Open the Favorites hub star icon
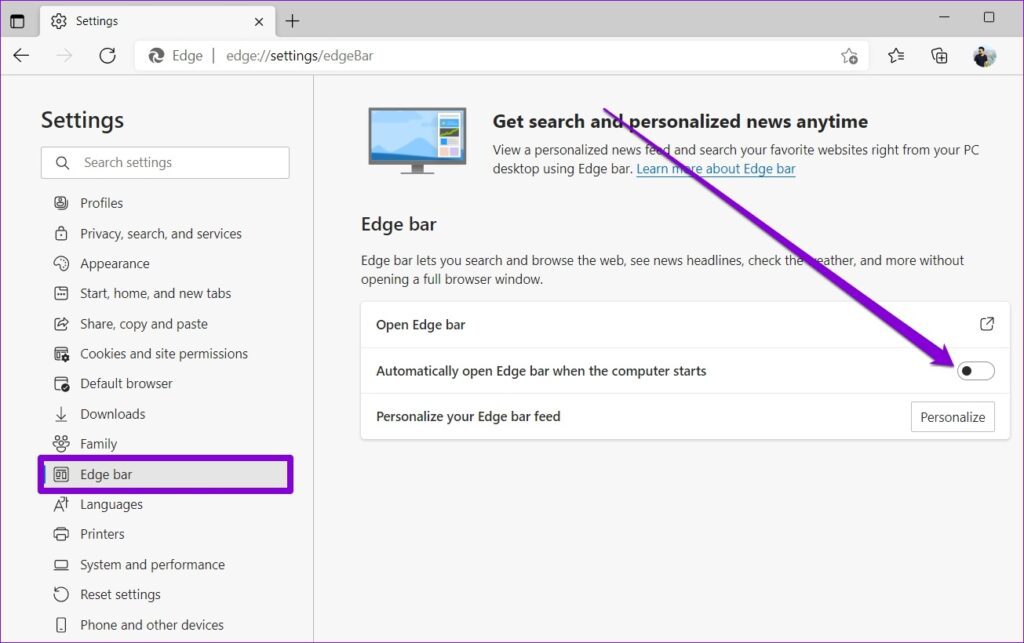Screen dimensions: 1024x643 pos(895,56)
